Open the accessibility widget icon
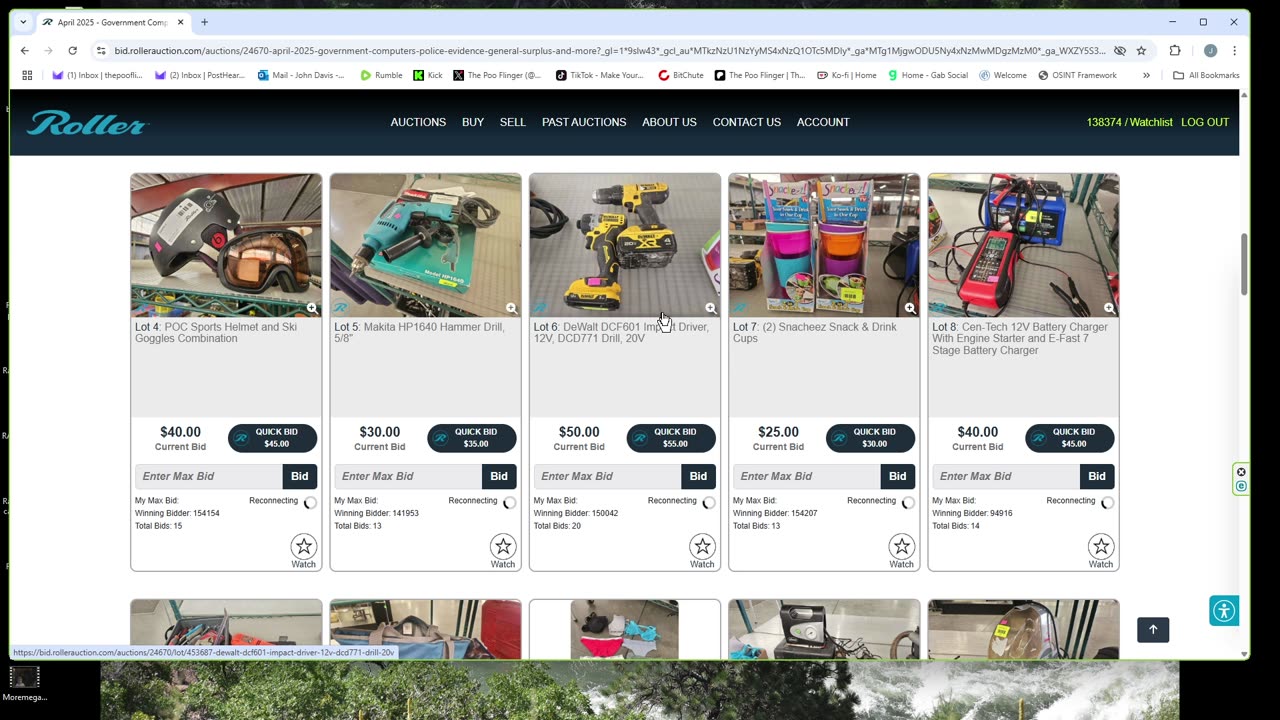 pyautogui.click(x=1224, y=611)
